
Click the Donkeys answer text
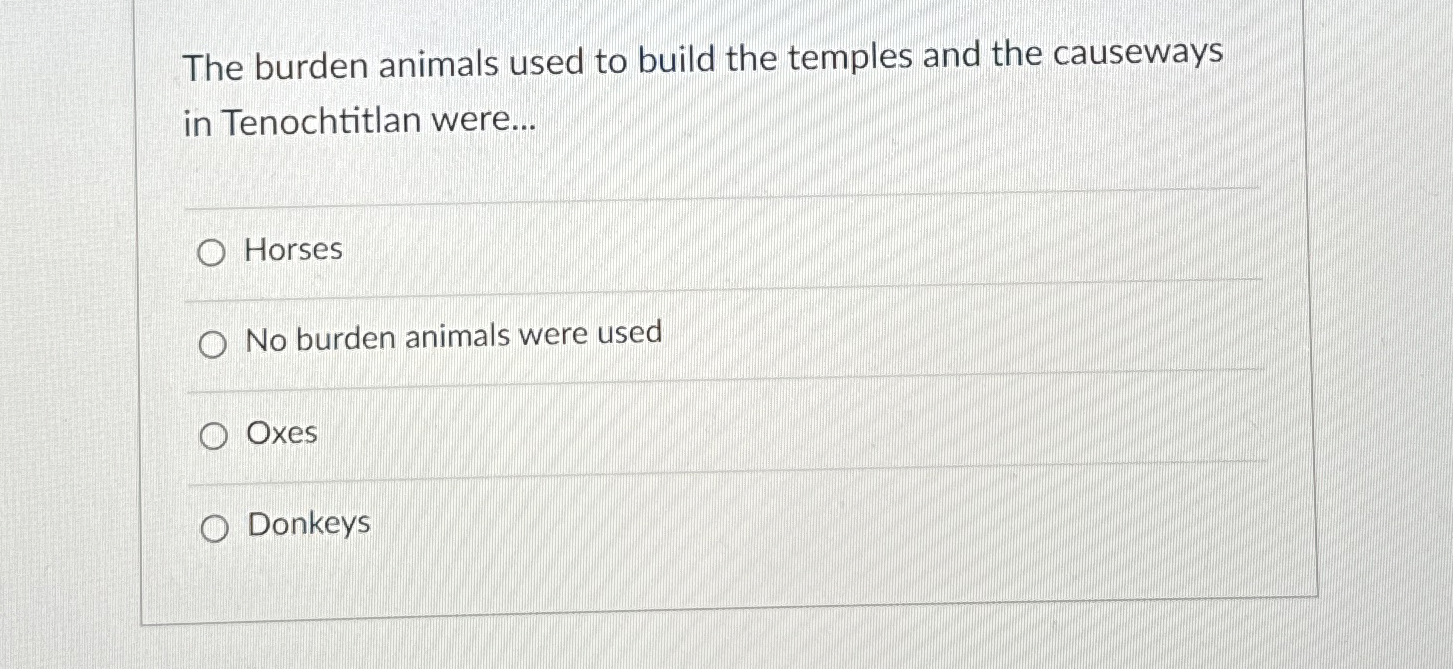(x=309, y=523)
